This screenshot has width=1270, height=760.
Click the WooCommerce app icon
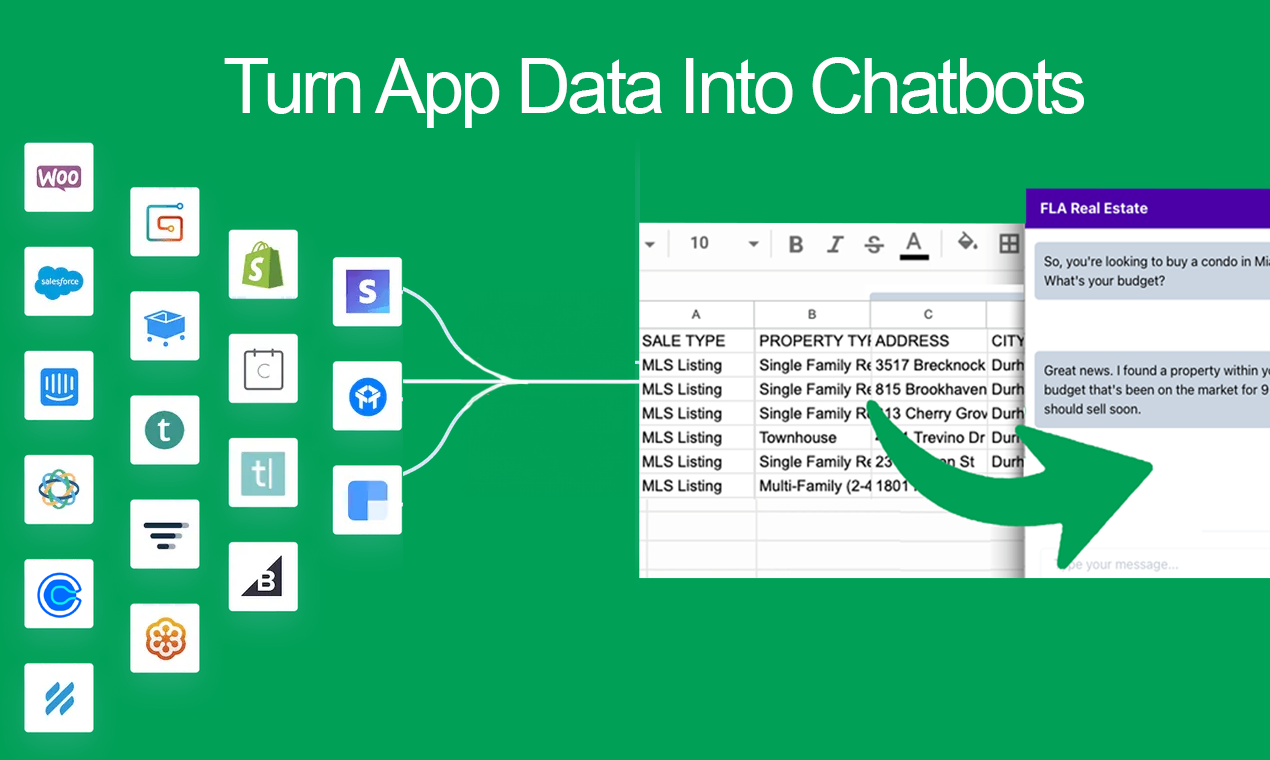59,177
